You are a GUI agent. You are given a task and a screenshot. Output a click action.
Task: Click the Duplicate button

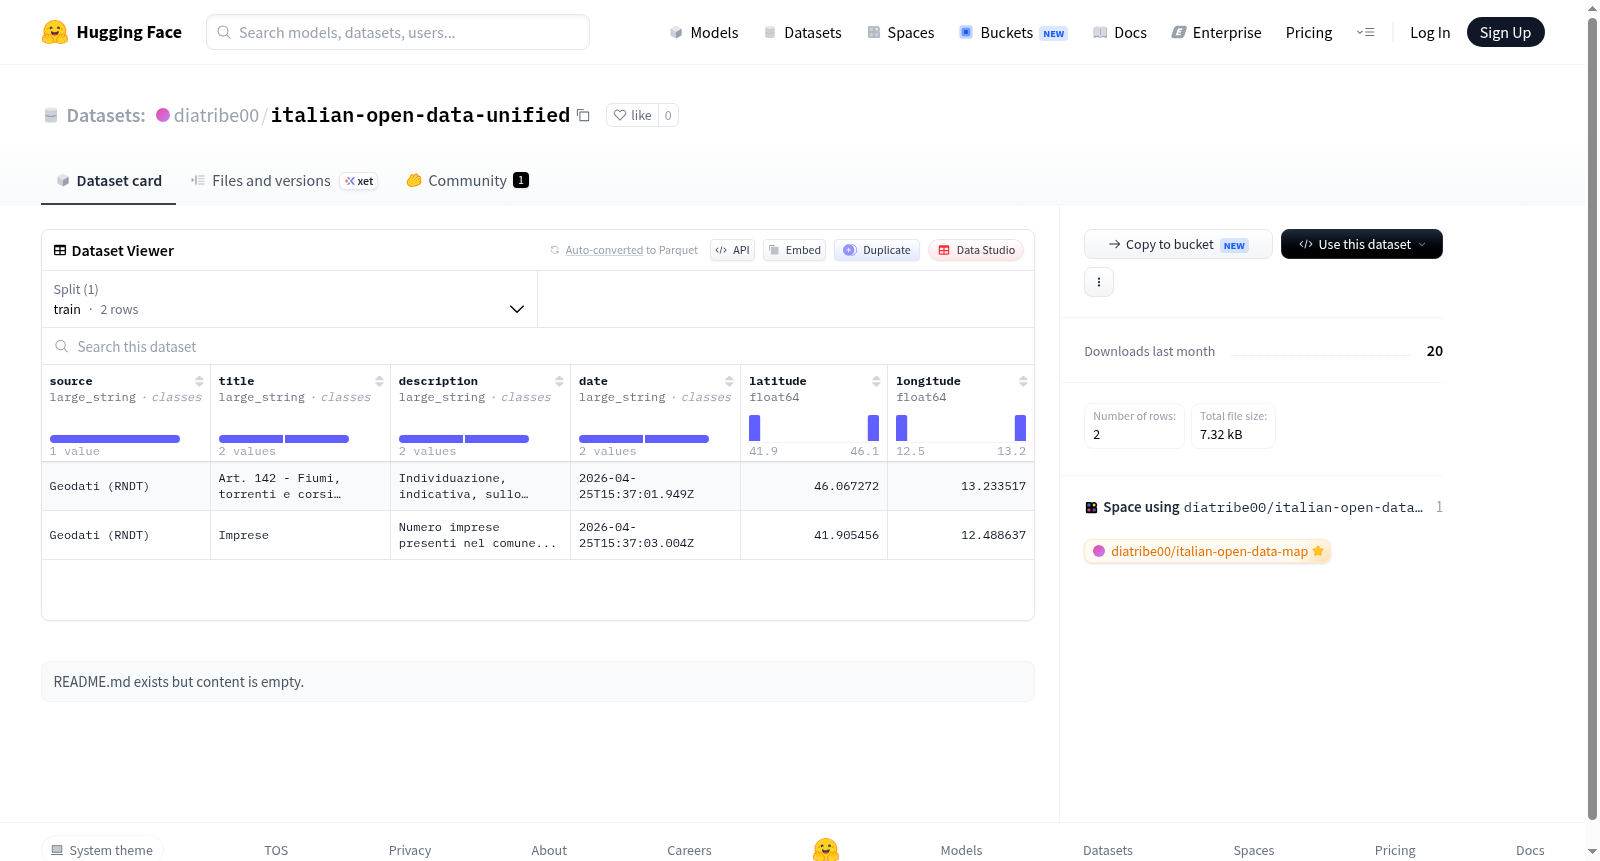pos(877,250)
